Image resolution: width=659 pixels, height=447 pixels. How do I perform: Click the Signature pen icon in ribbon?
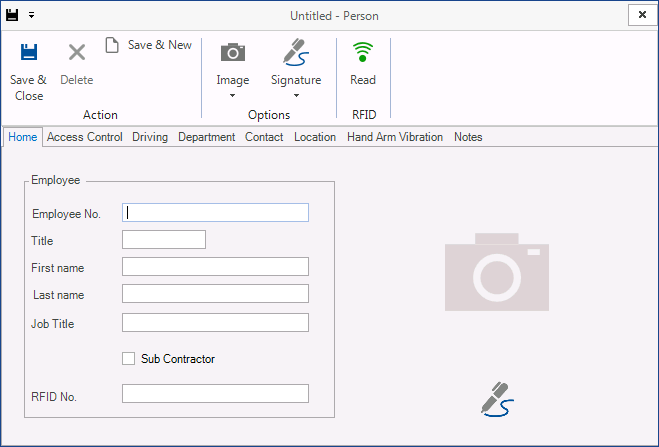(x=296, y=52)
